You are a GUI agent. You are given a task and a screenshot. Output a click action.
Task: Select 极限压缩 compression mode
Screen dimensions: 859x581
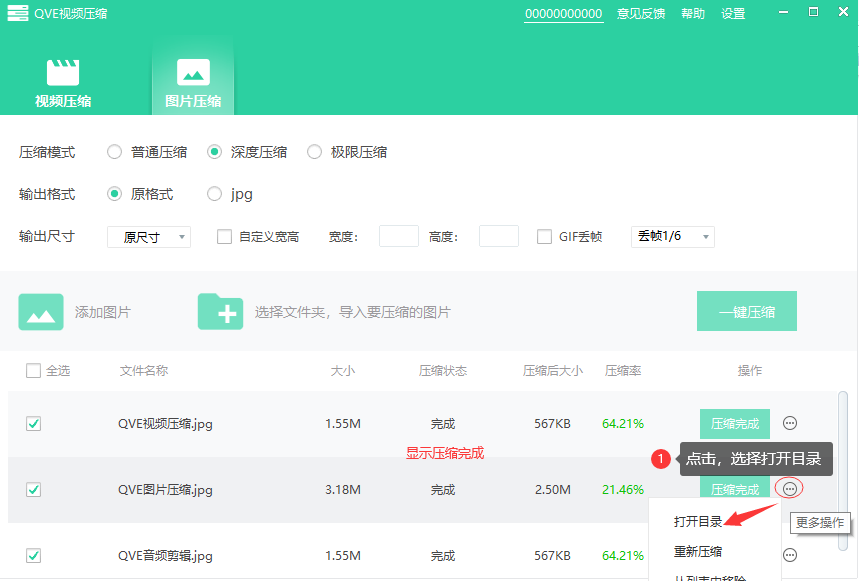(x=314, y=152)
